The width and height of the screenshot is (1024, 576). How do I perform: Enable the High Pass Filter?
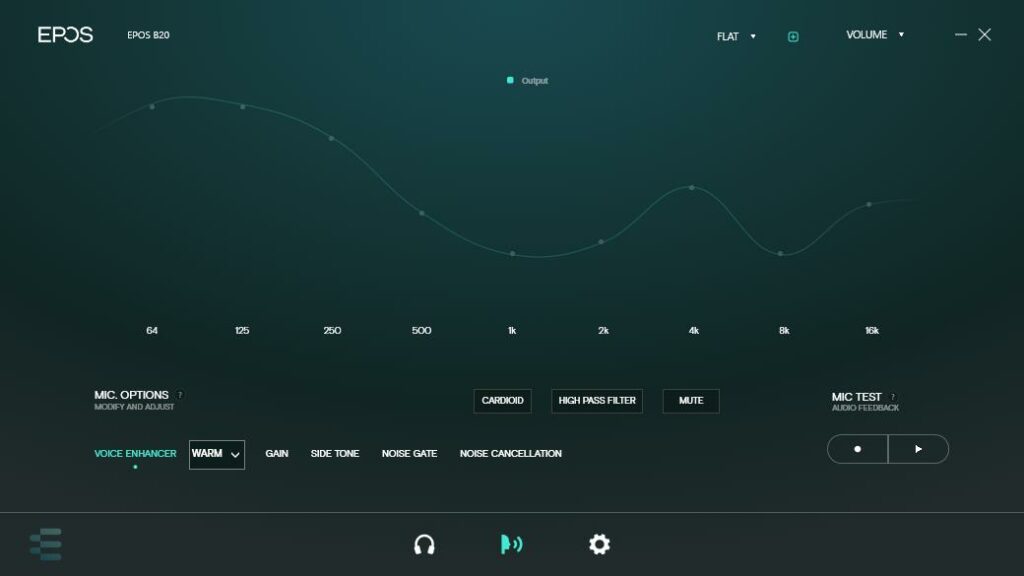(x=597, y=401)
